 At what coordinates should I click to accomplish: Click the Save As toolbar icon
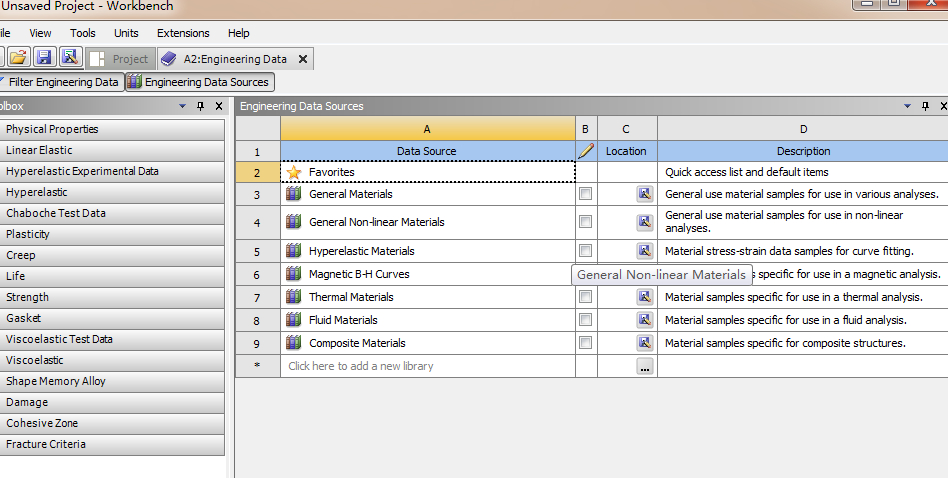pos(70,57)
